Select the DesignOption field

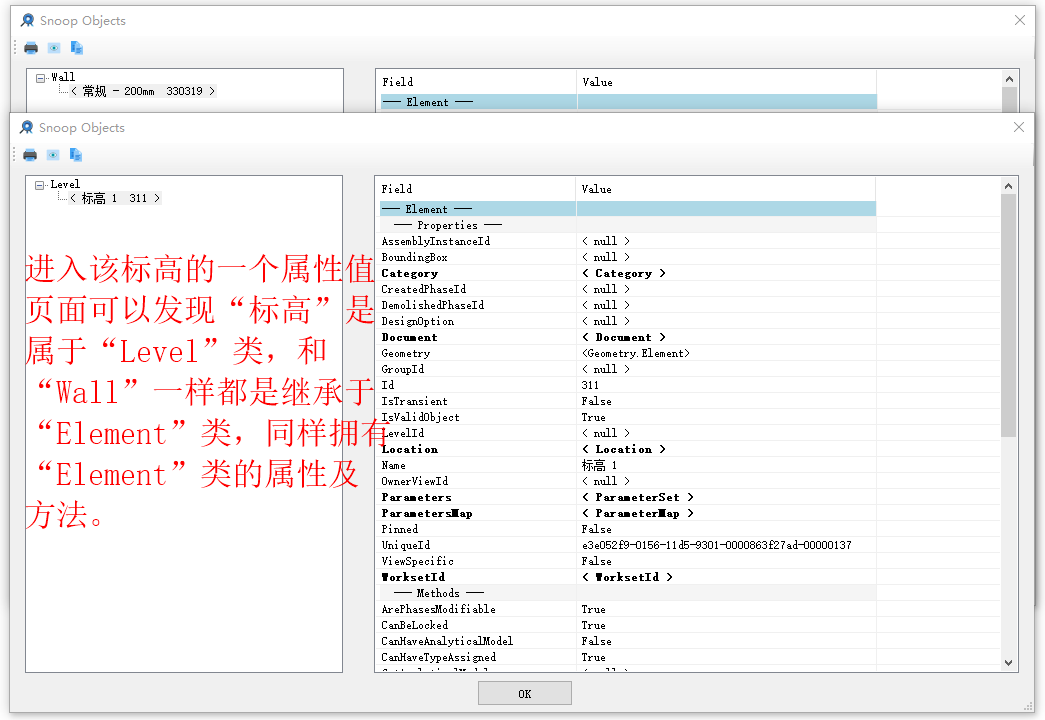coord(418,321)
